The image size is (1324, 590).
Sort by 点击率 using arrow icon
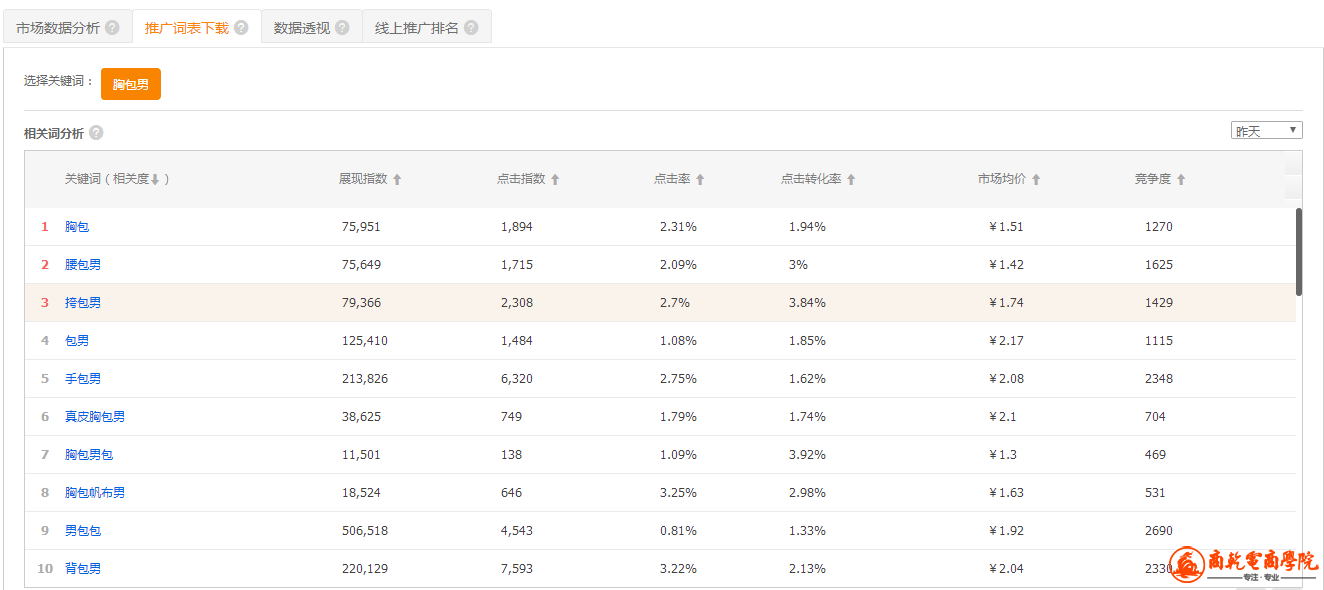point(700,180)
